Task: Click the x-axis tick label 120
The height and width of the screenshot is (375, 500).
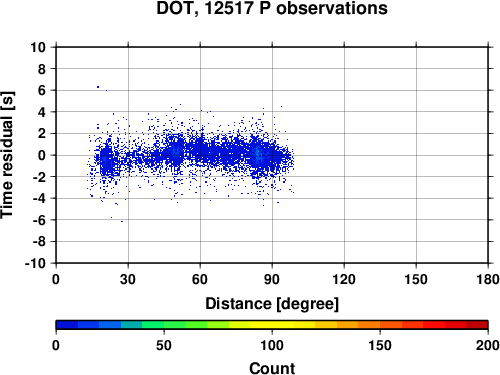Action: [344, 279]
